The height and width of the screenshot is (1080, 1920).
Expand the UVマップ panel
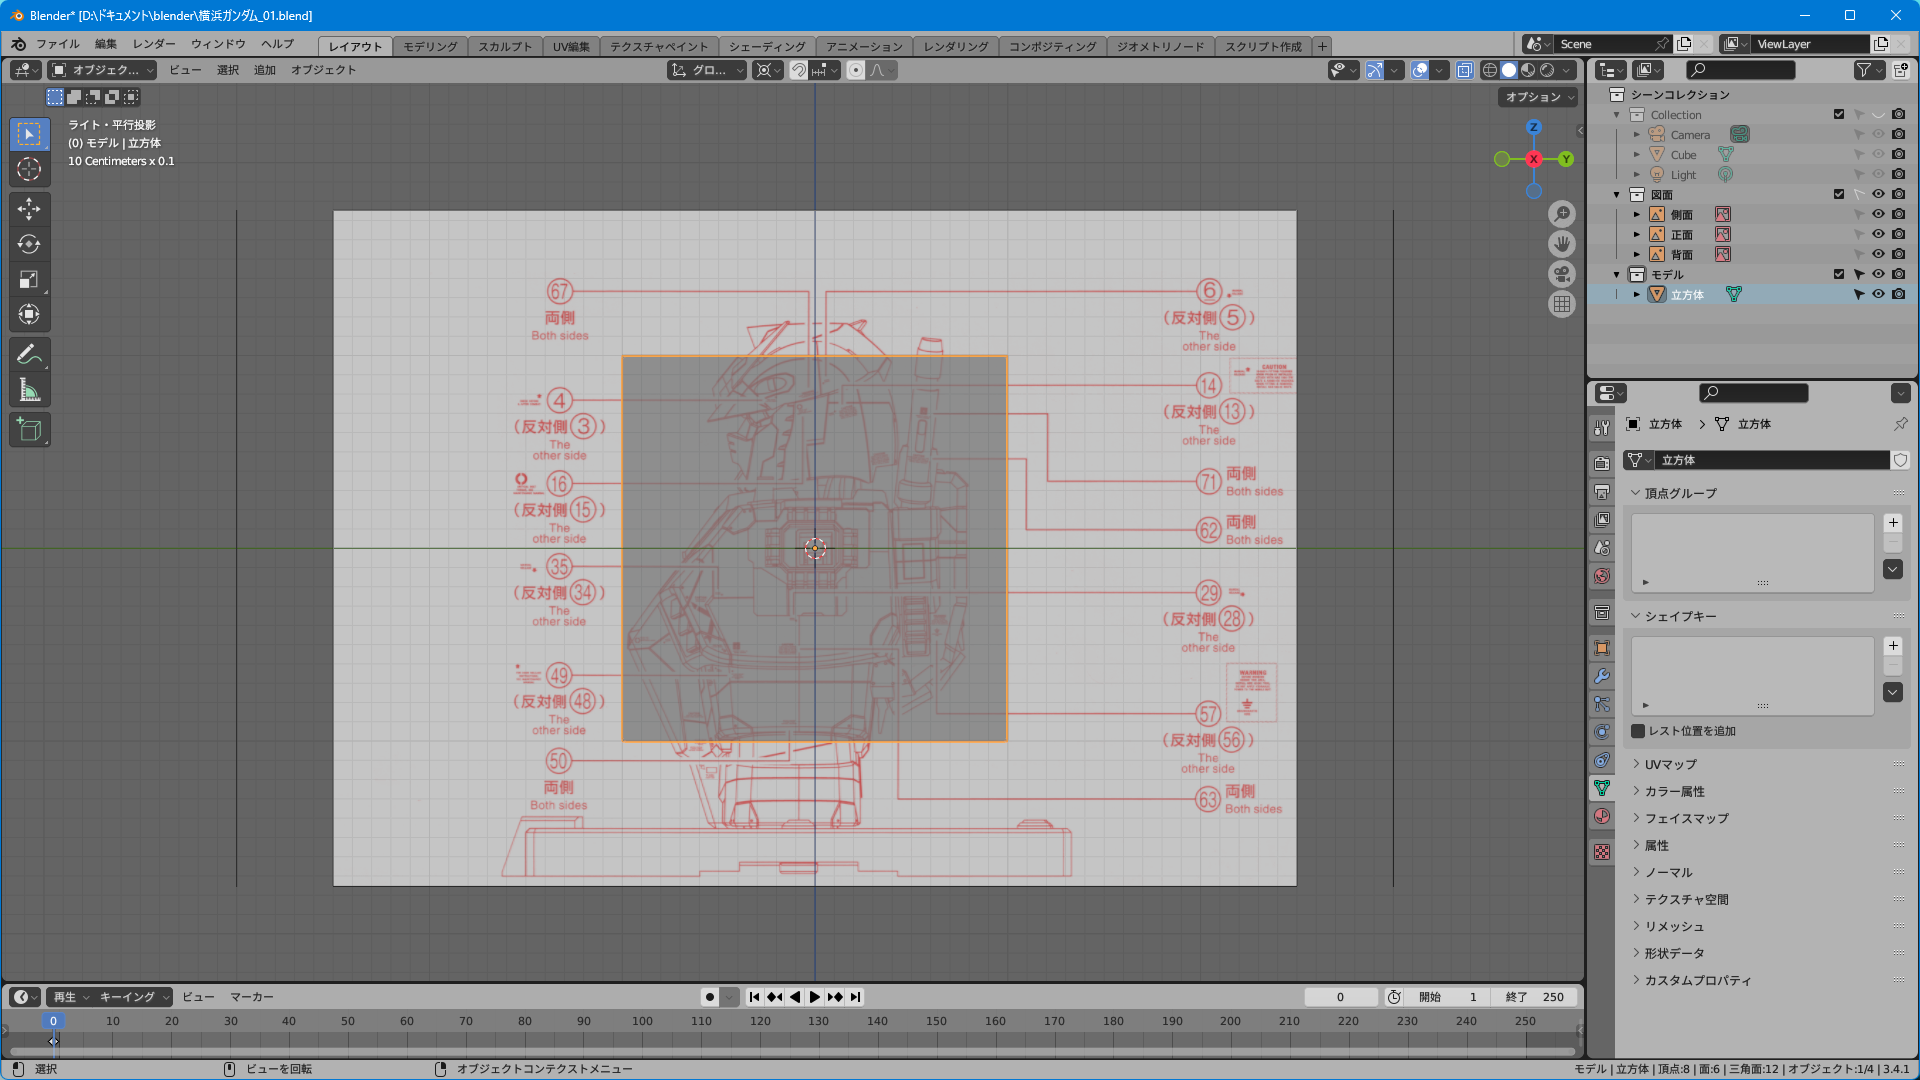(x=1670, y=764)
